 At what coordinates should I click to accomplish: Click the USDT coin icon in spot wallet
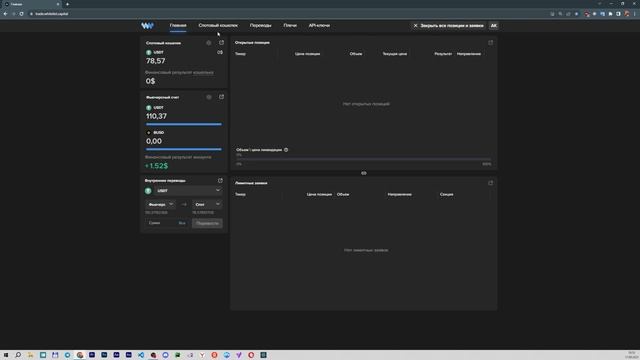tap(149, 53)
